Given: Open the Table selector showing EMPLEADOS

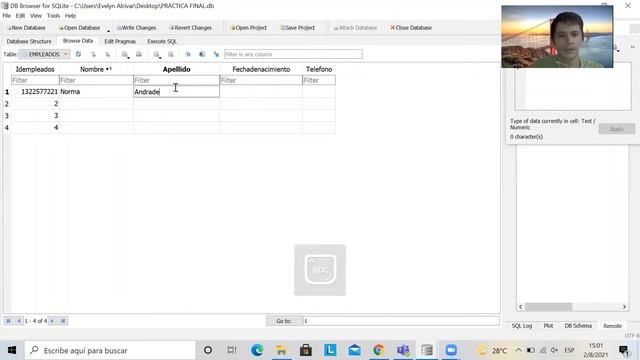Looking at the screenshot, I should pos(44,54).
